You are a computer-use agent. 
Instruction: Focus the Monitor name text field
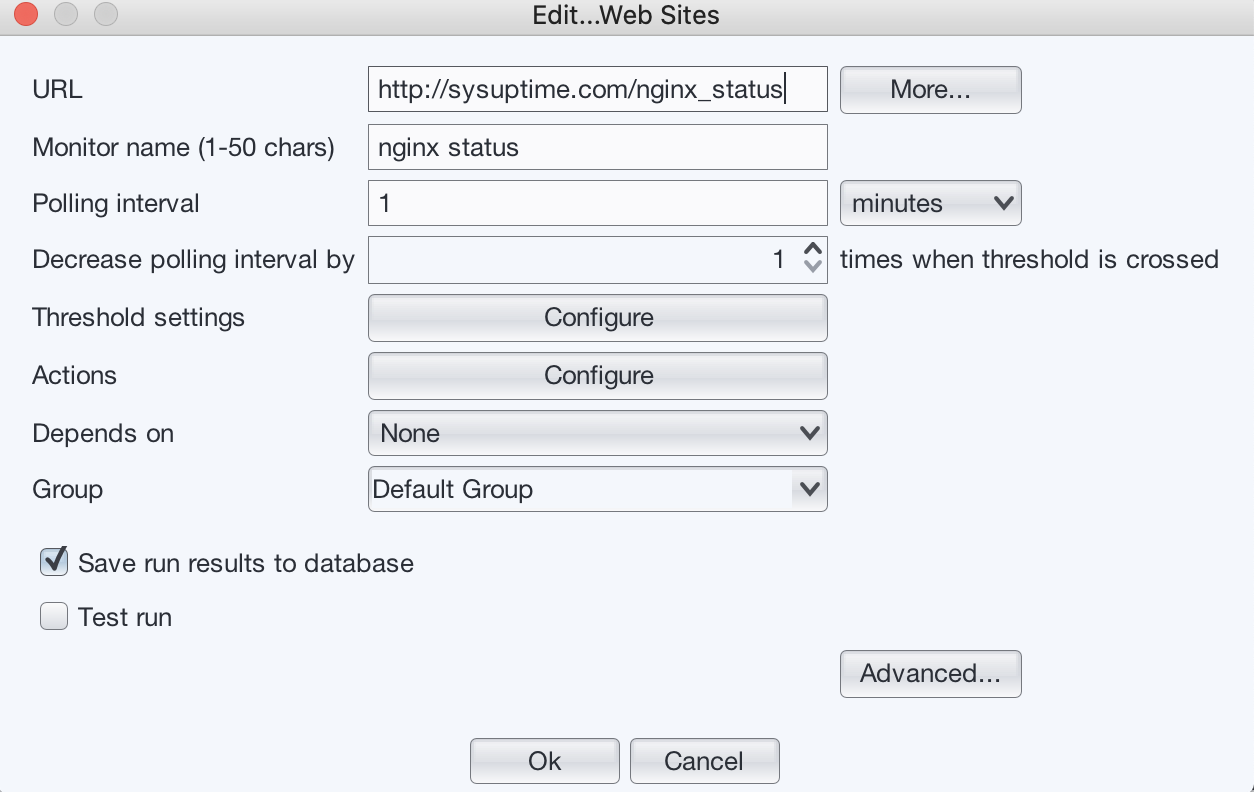(x=597, y=147)
